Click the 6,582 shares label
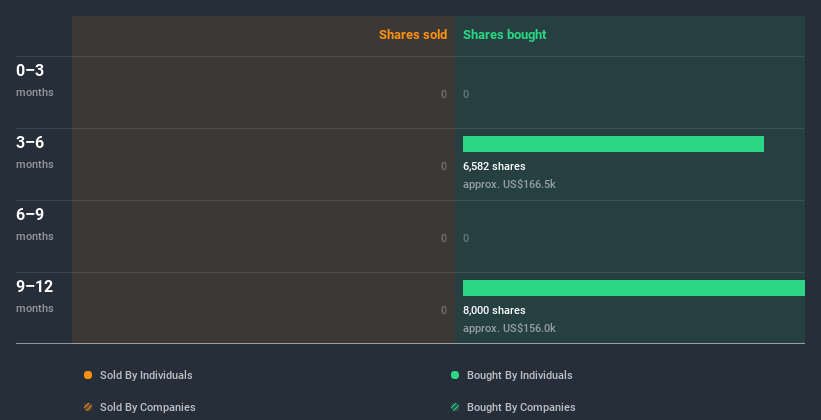 pos(494,166)
